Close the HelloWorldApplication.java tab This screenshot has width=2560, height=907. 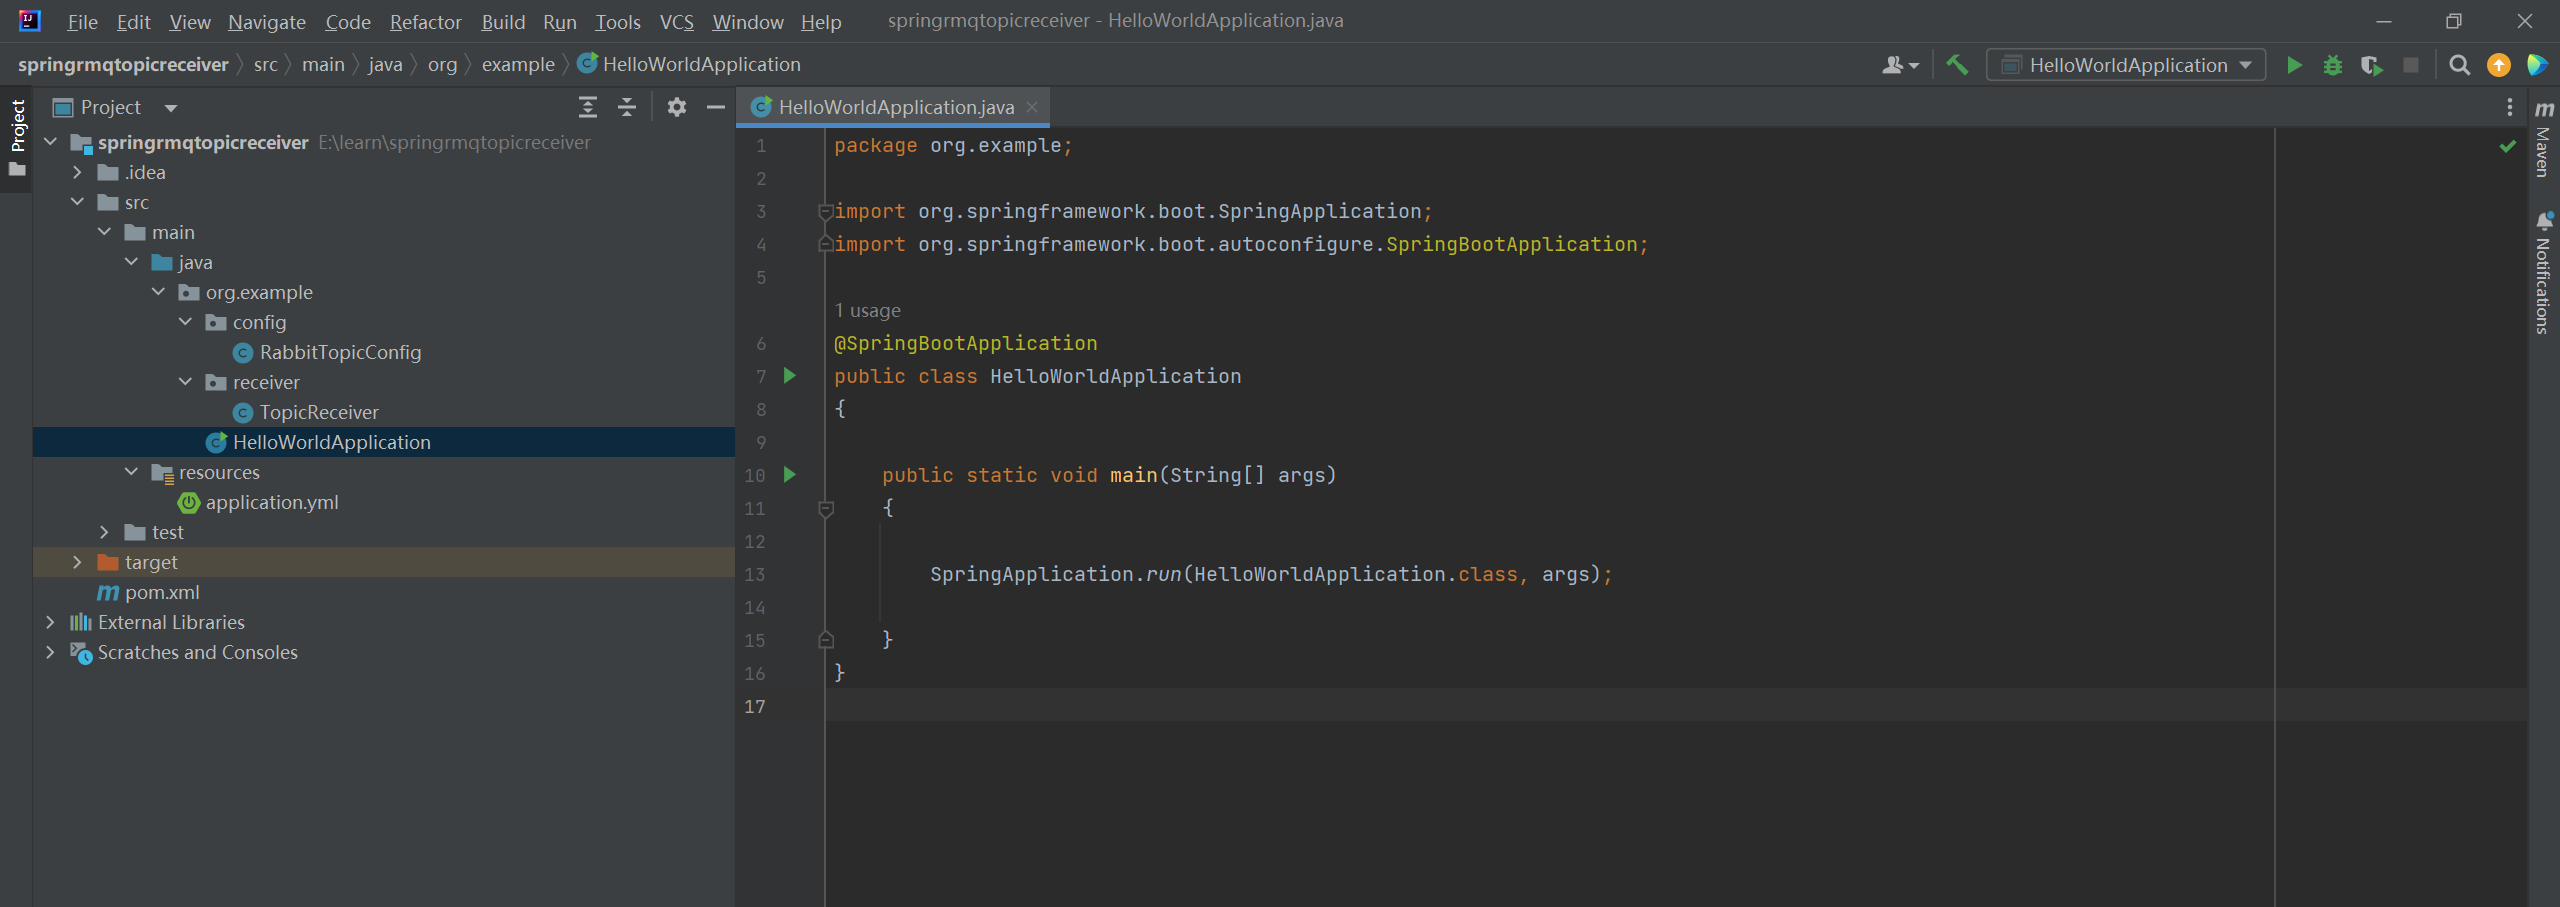(x=1032, y=107)
